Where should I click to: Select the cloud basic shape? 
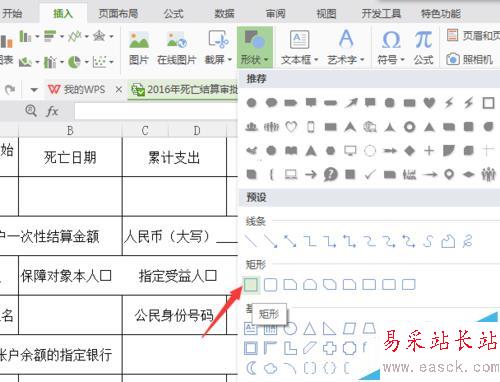pos(270,368)
